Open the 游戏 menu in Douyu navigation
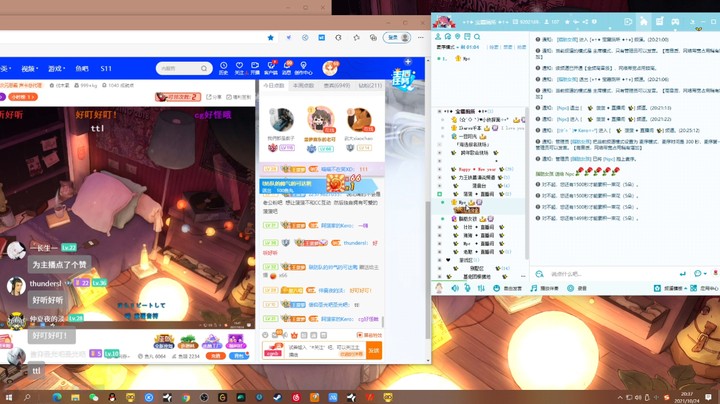This screenshot has height=404, width=720. [x=56, y=68]
